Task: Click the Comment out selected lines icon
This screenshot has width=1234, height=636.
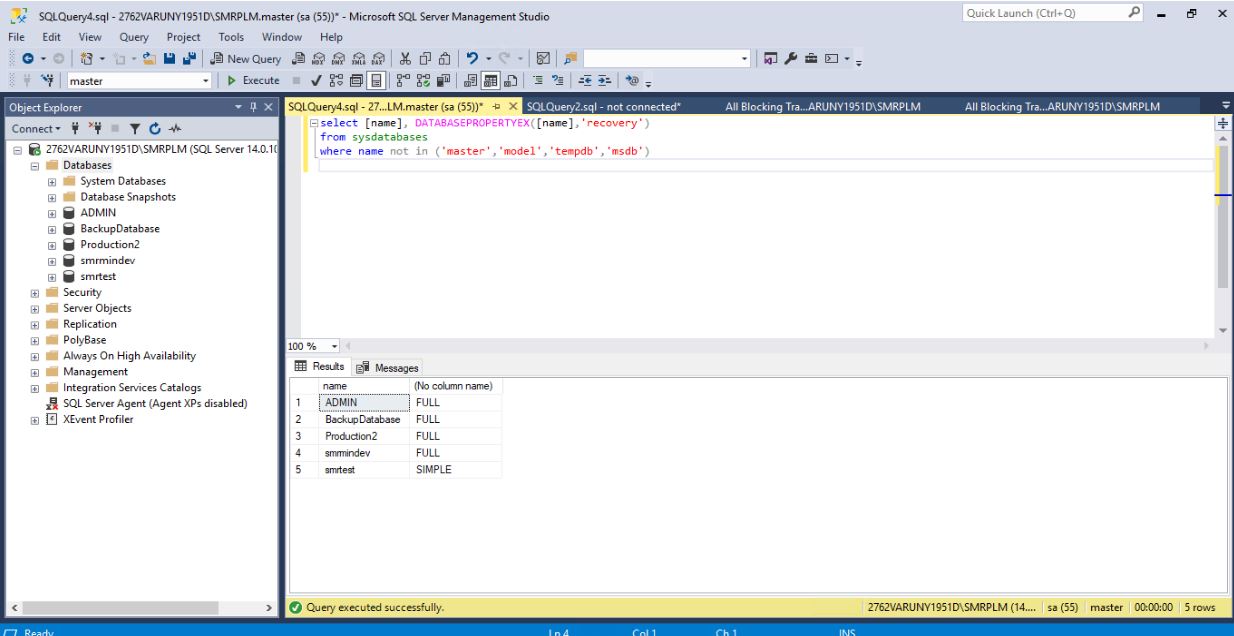Action: tap(538, 80)
